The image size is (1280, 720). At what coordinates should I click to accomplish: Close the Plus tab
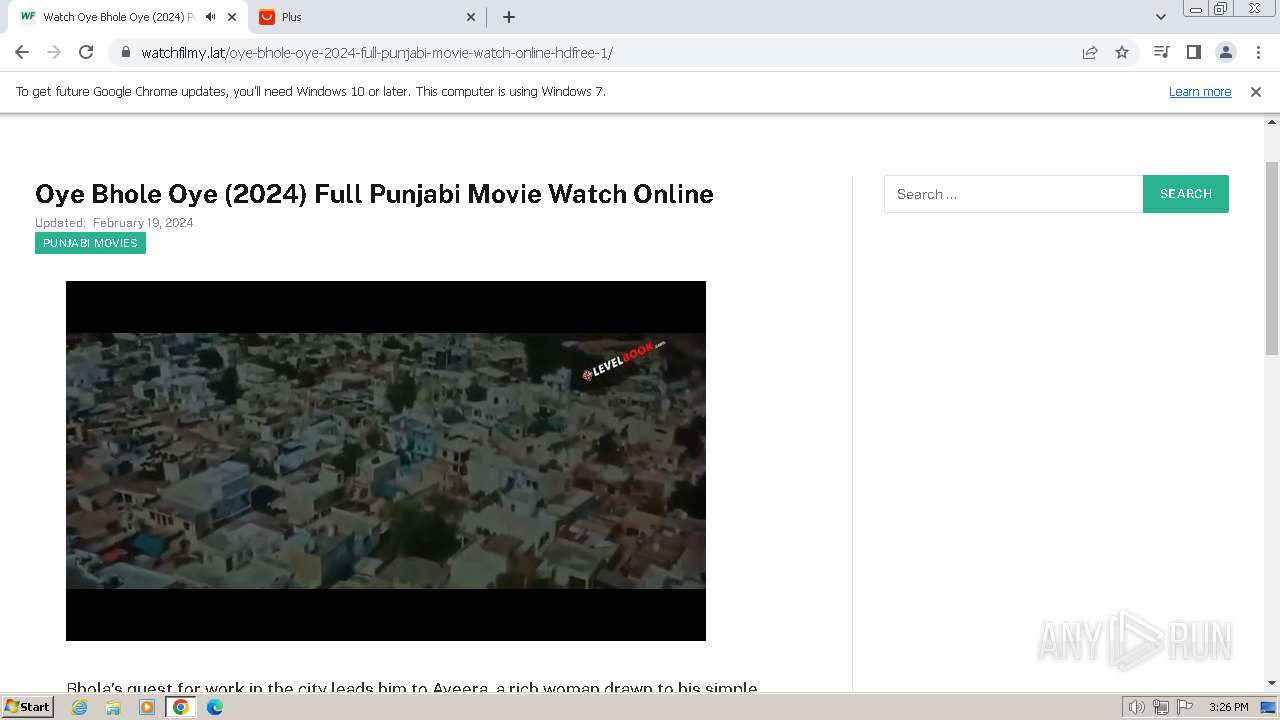click(471, 17)
